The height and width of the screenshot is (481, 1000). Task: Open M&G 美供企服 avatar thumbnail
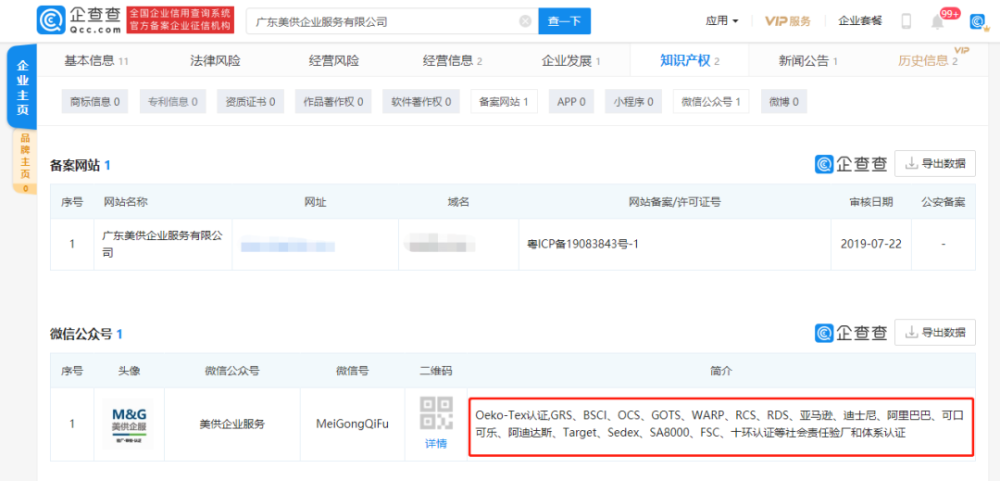[128, 424]
